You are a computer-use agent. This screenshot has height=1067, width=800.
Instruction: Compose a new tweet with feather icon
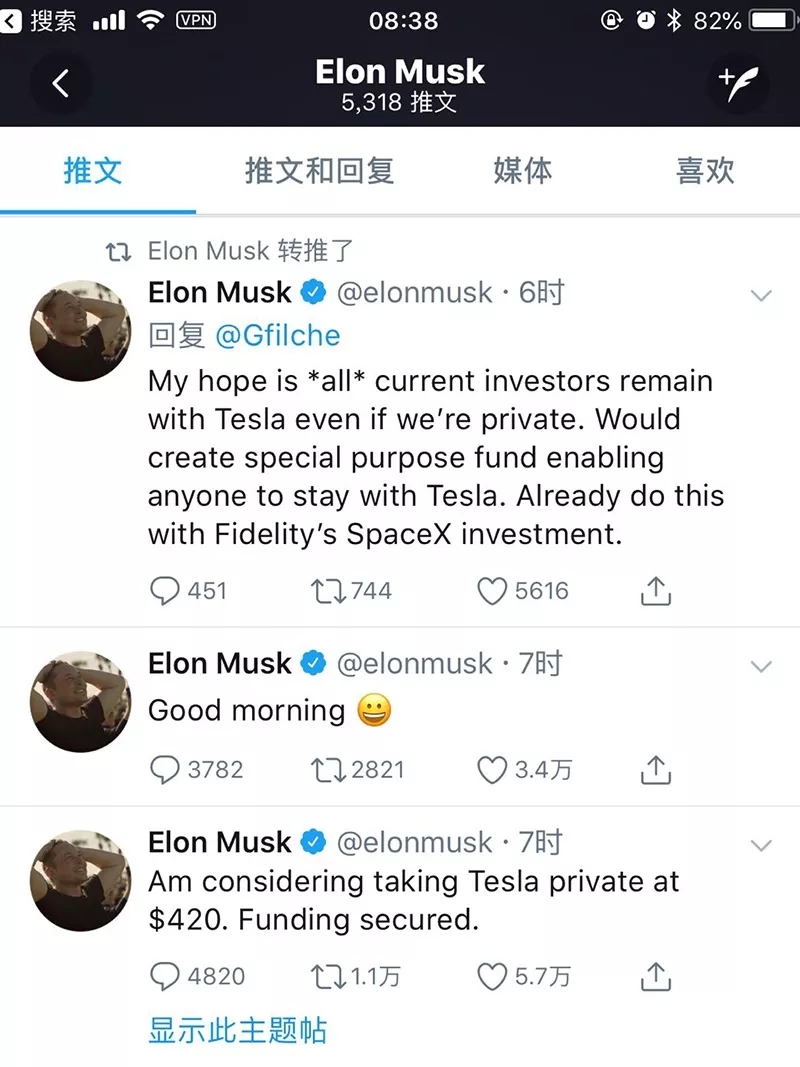[737, 83]
